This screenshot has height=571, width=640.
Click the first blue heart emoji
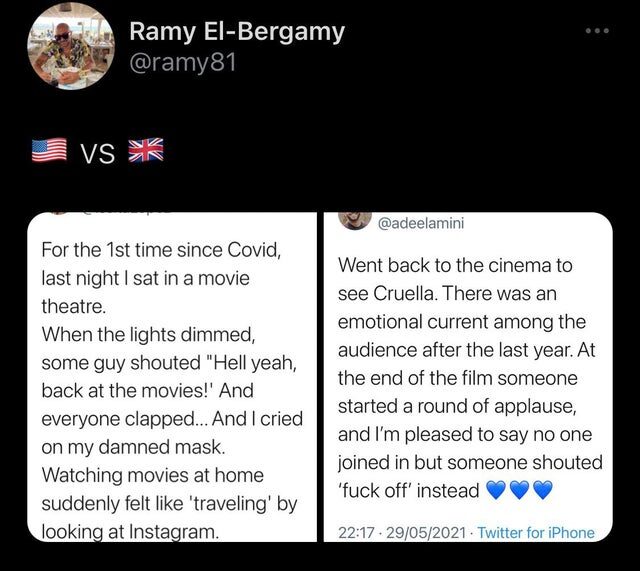(x=496, y=489)
